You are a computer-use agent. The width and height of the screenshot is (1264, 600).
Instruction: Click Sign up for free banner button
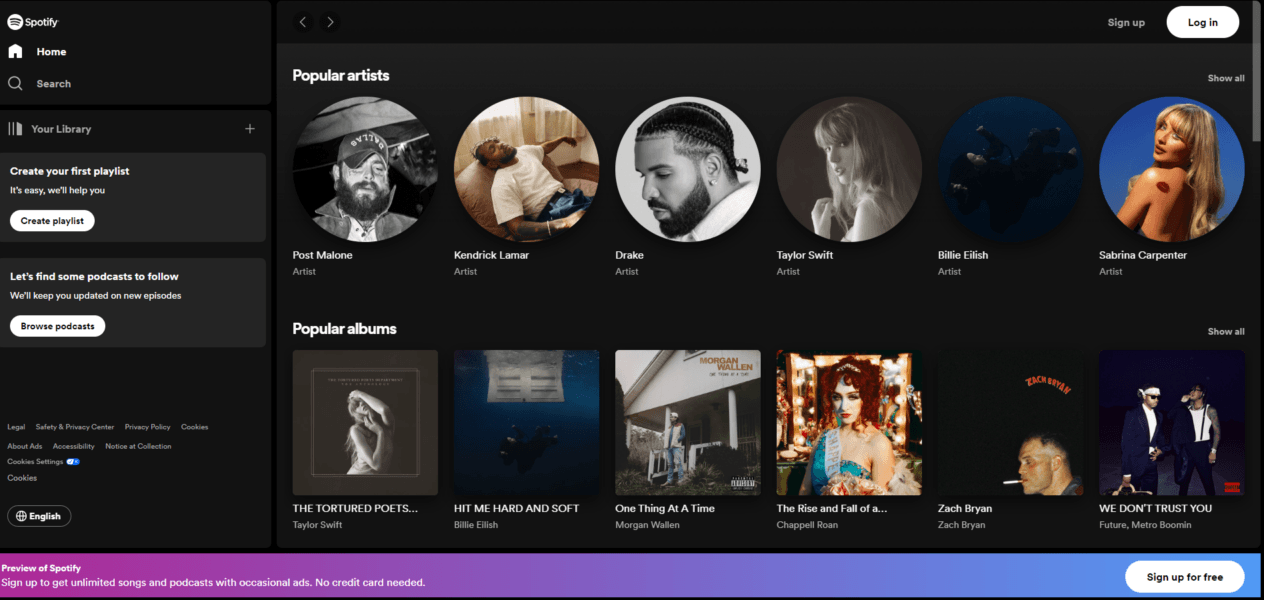1184,576
